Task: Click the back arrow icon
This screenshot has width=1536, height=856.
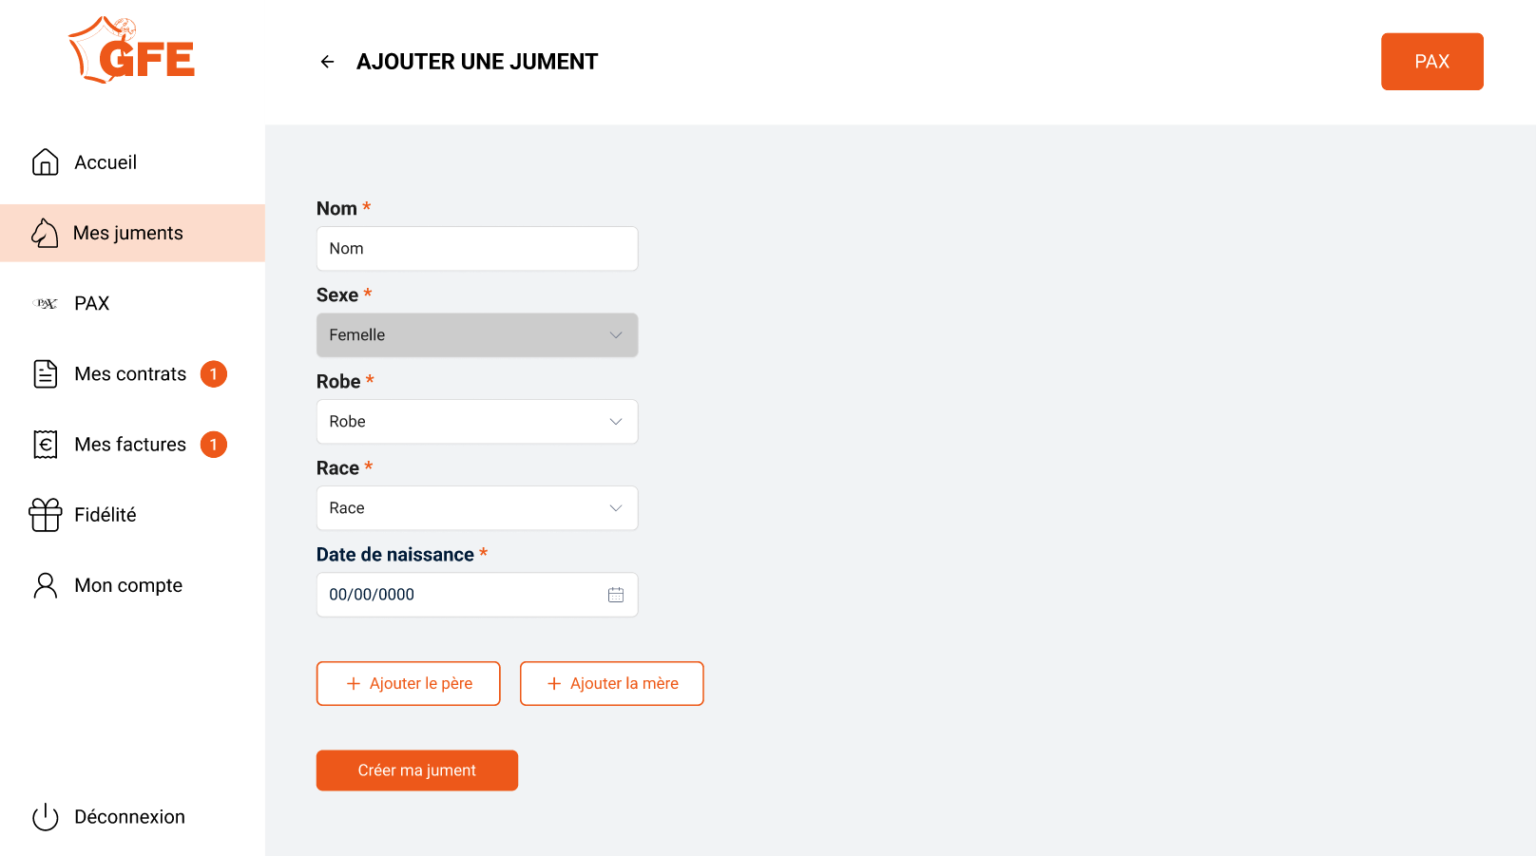Action: pos(327,62)
